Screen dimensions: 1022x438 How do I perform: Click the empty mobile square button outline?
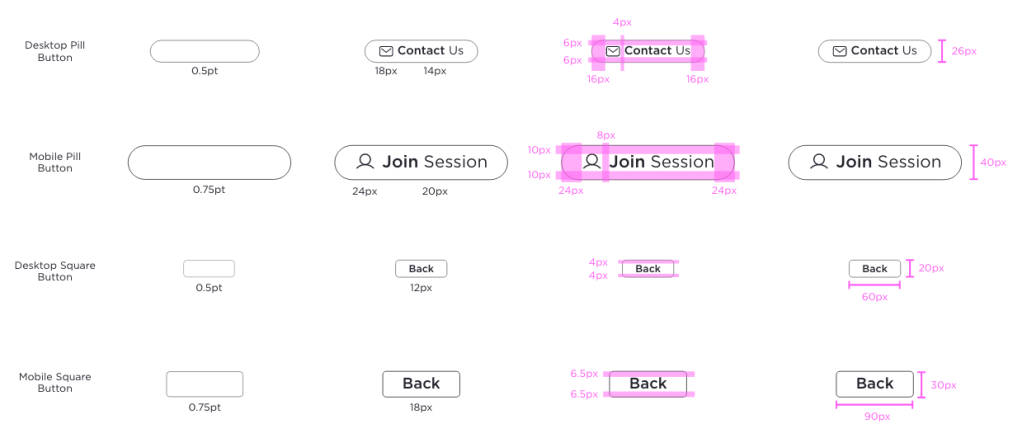coord(204,384)
